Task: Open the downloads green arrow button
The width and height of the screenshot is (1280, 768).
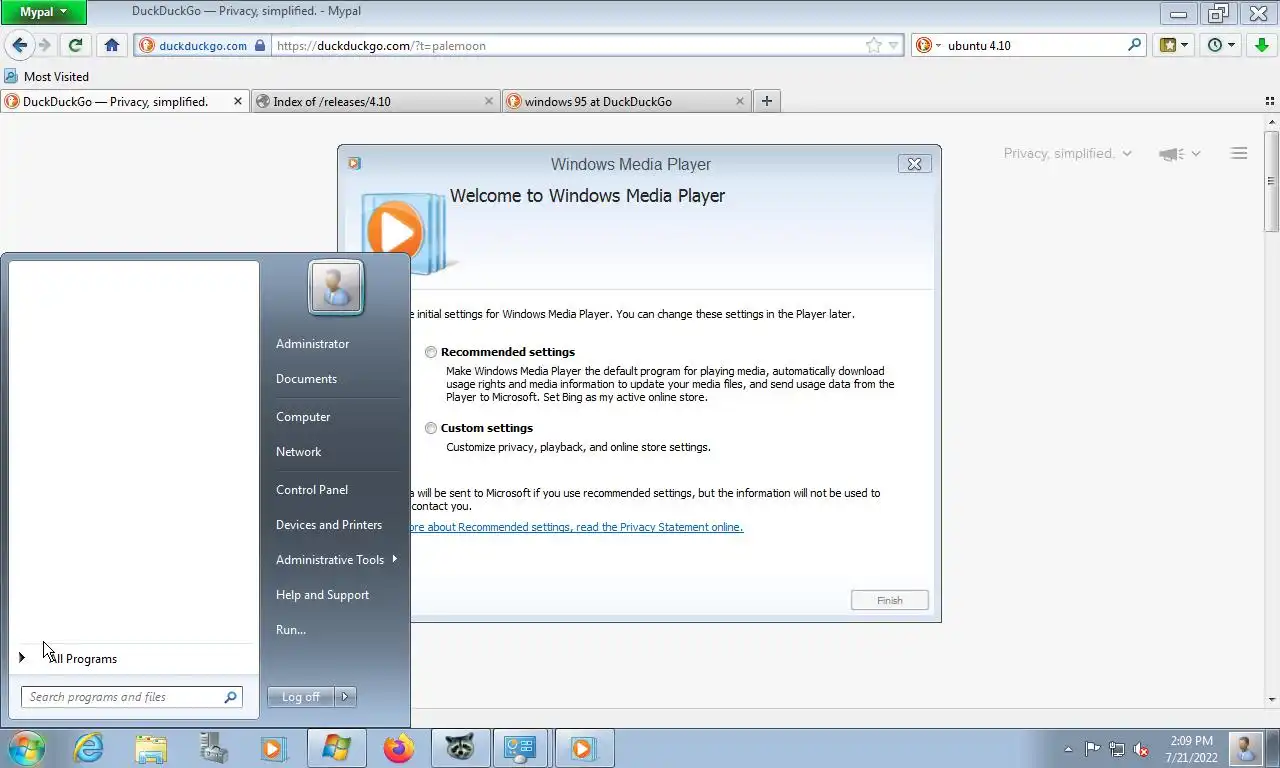Action: [x=1261, y=45]
